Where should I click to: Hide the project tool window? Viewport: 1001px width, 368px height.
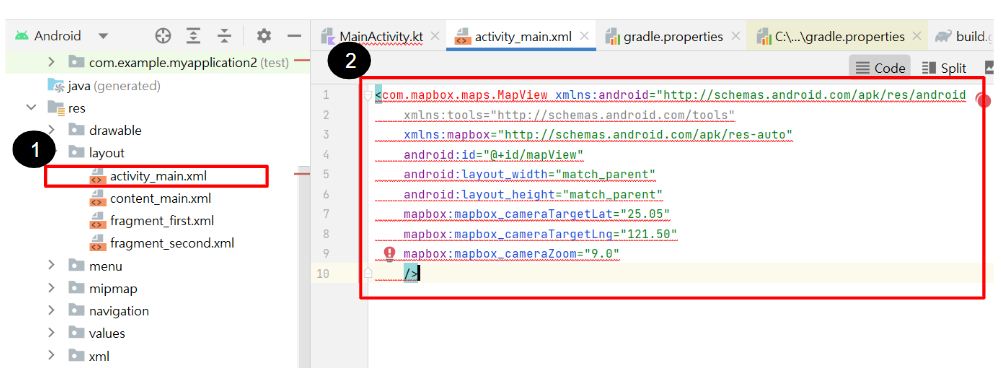click(x=294, y=36)
